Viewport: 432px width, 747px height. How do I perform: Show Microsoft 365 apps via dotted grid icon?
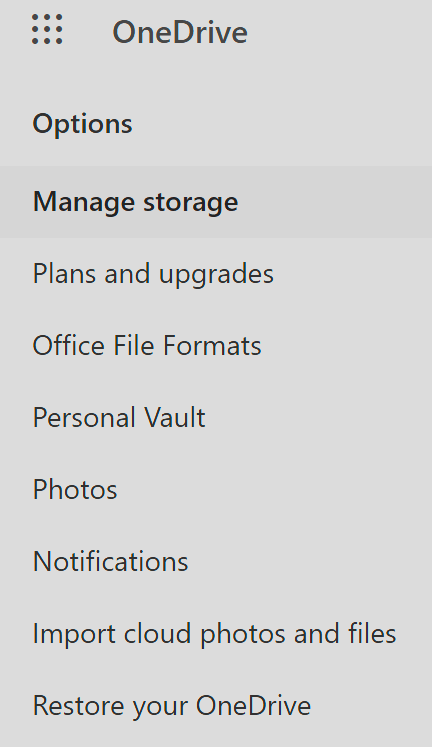point(47,30)
